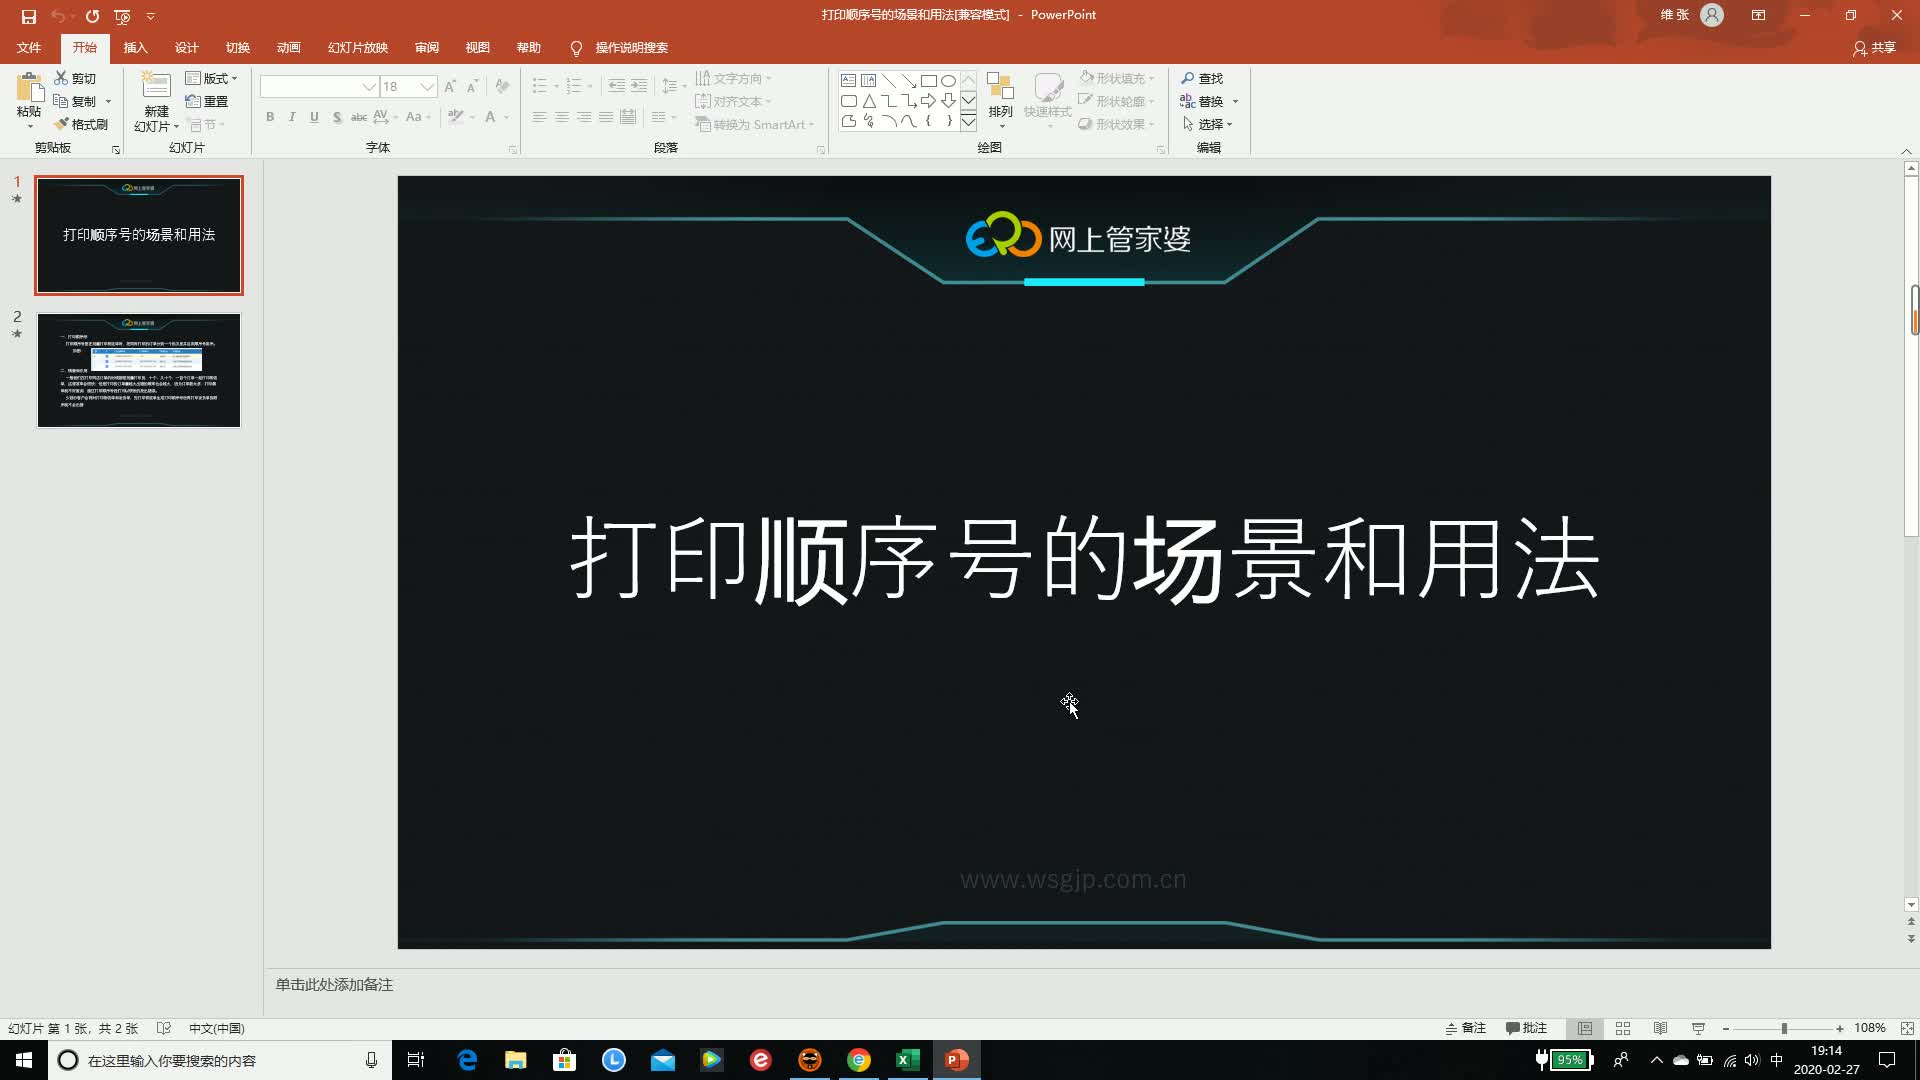
Task: Select the right arrow shape in gallery
Action: [928, 101]
